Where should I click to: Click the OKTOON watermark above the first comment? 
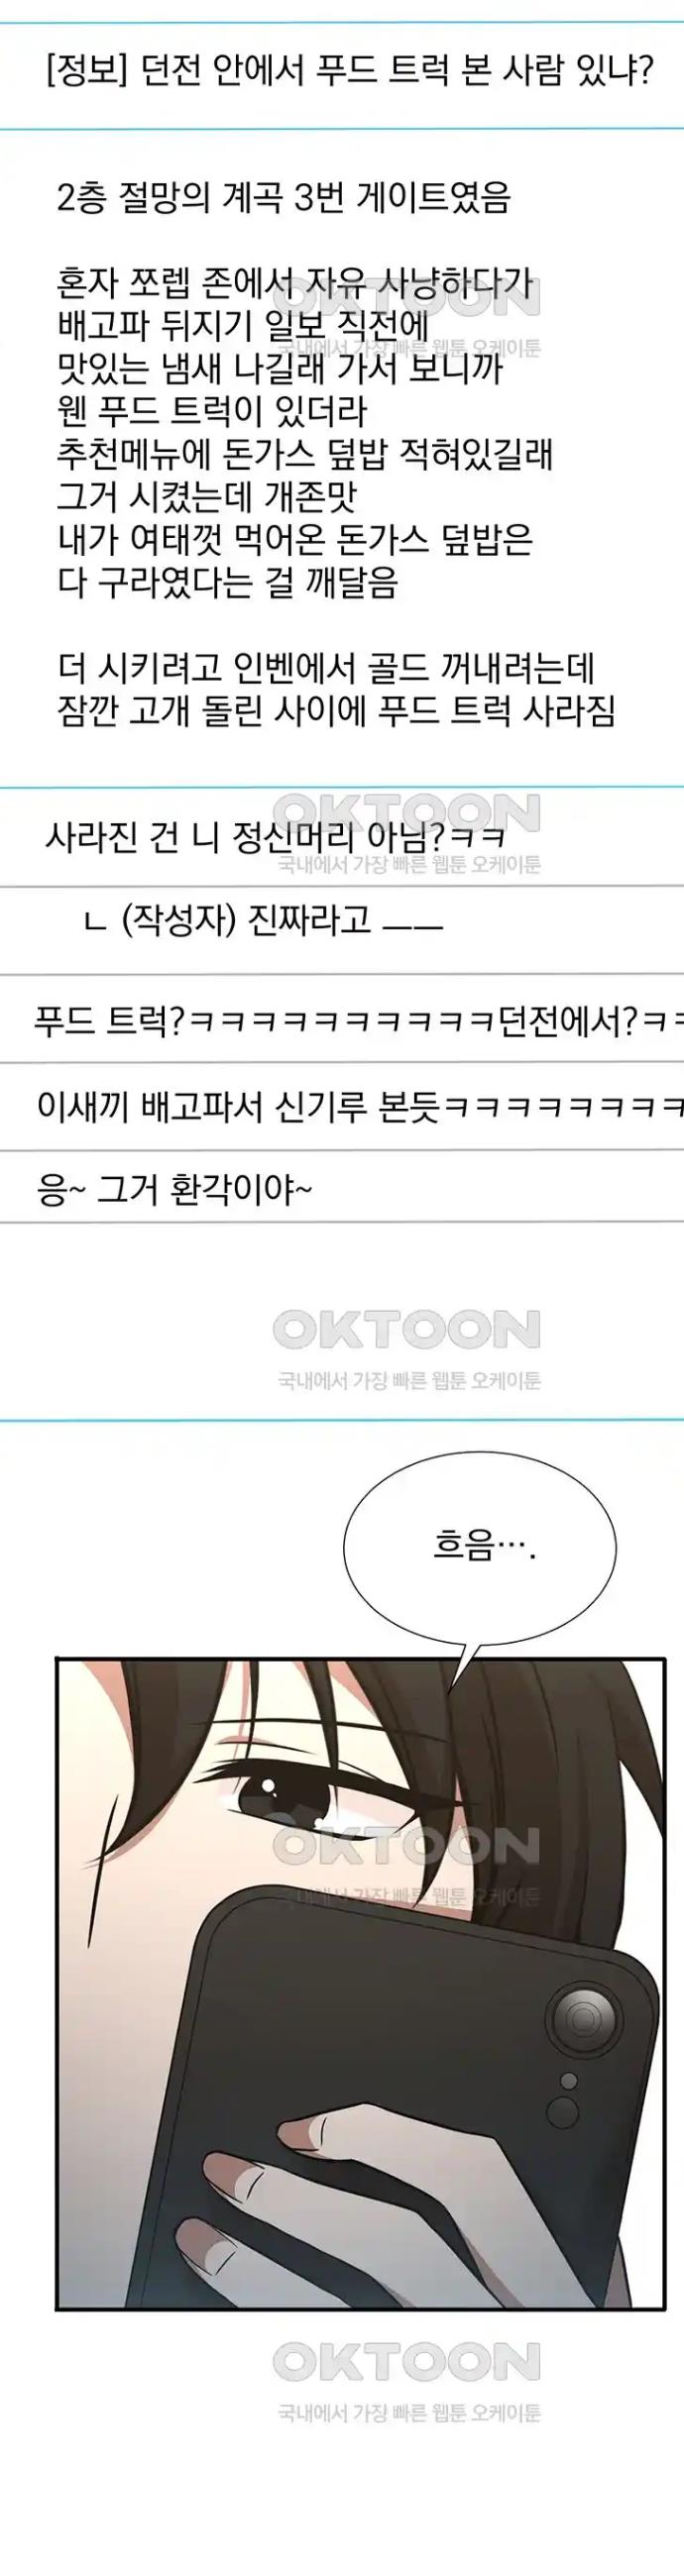[x=406, y=813]
